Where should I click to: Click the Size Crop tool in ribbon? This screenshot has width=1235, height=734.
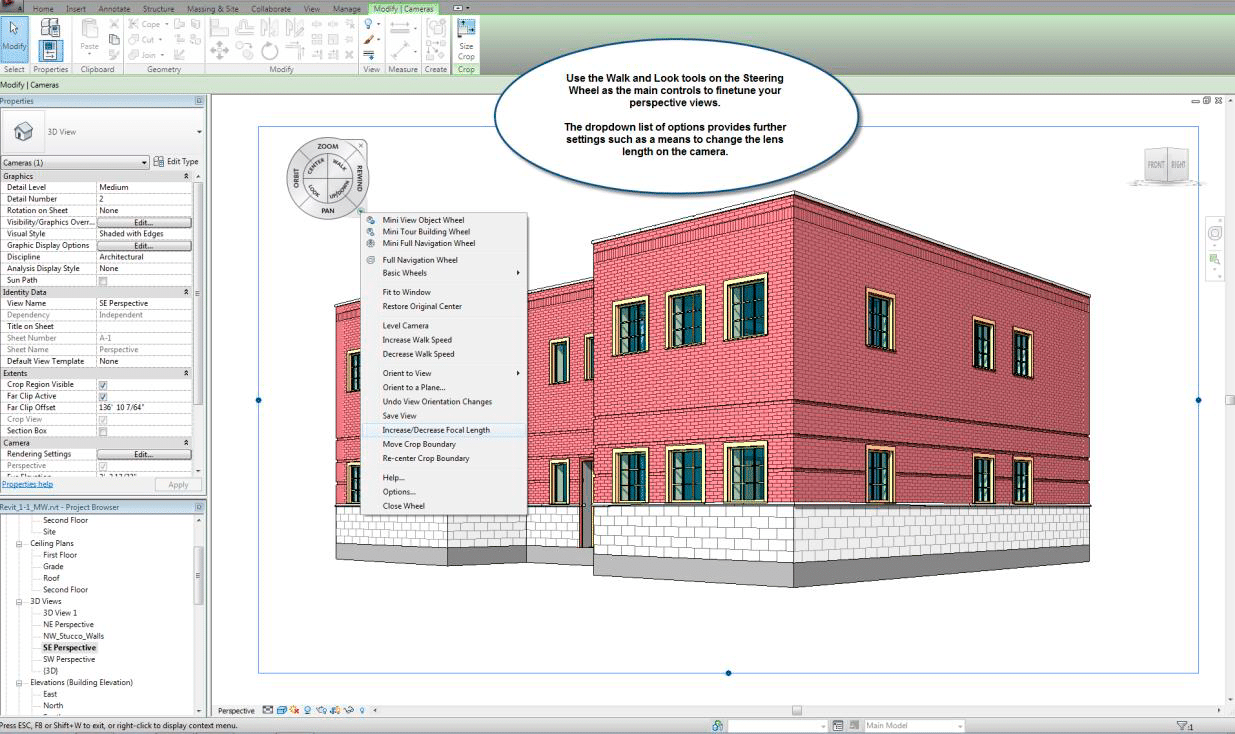point(466,40)
